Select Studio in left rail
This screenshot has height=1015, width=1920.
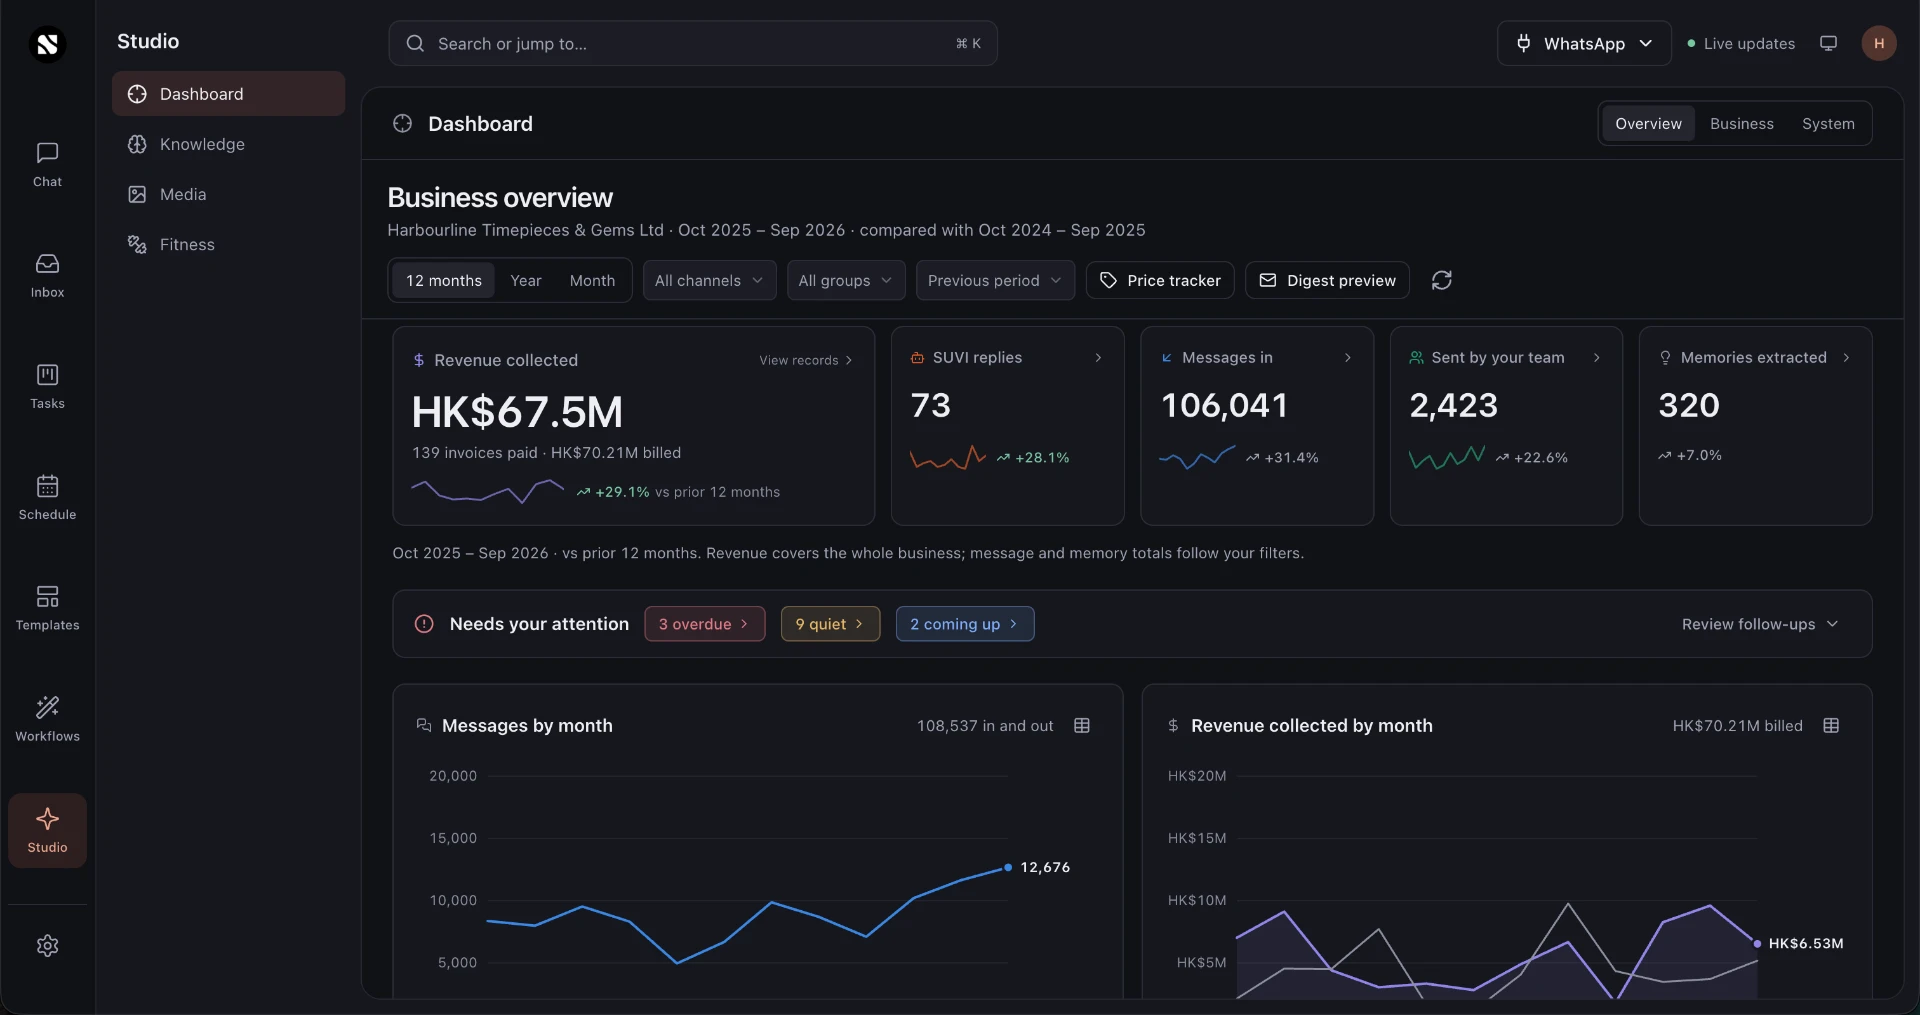47,831
